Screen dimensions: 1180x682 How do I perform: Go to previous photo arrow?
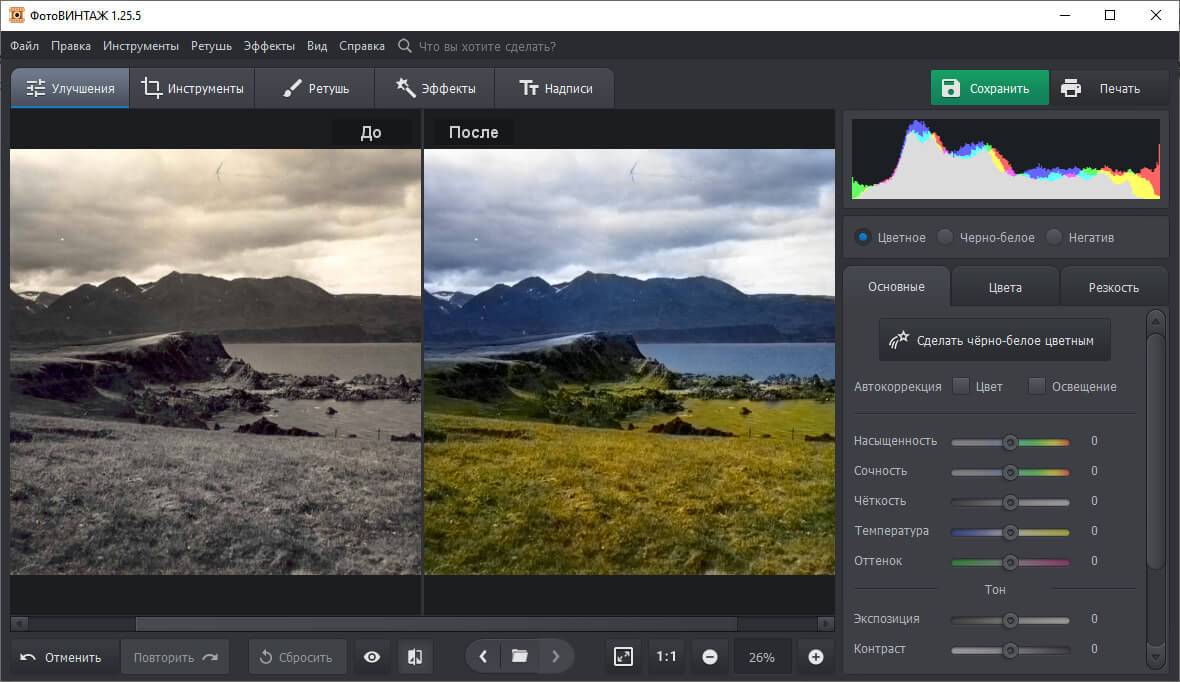pos(484,657)
